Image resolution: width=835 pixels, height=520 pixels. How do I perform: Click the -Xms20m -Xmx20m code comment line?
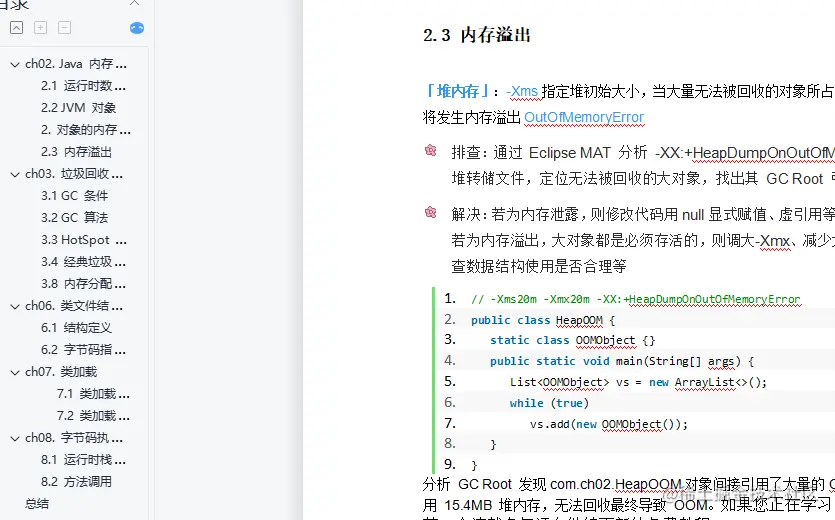pyautogui.click(x=635, y=299)
